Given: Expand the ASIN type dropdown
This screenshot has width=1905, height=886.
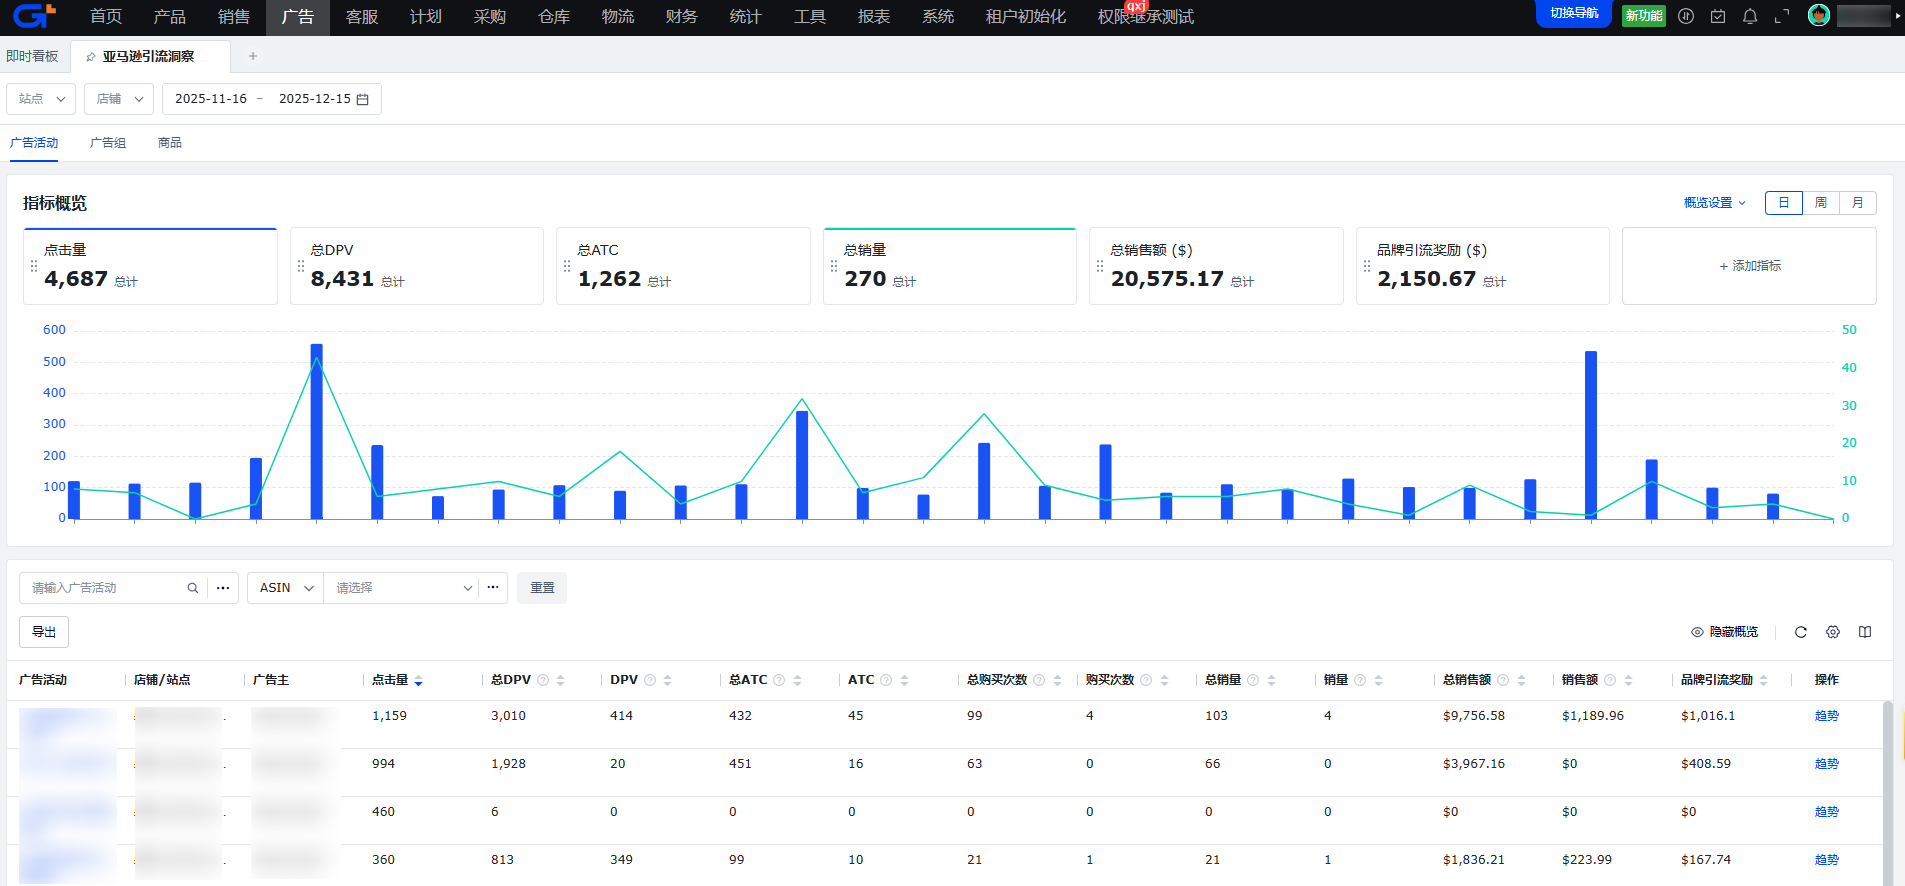Looking at the screenshot, I should point(285,588).
